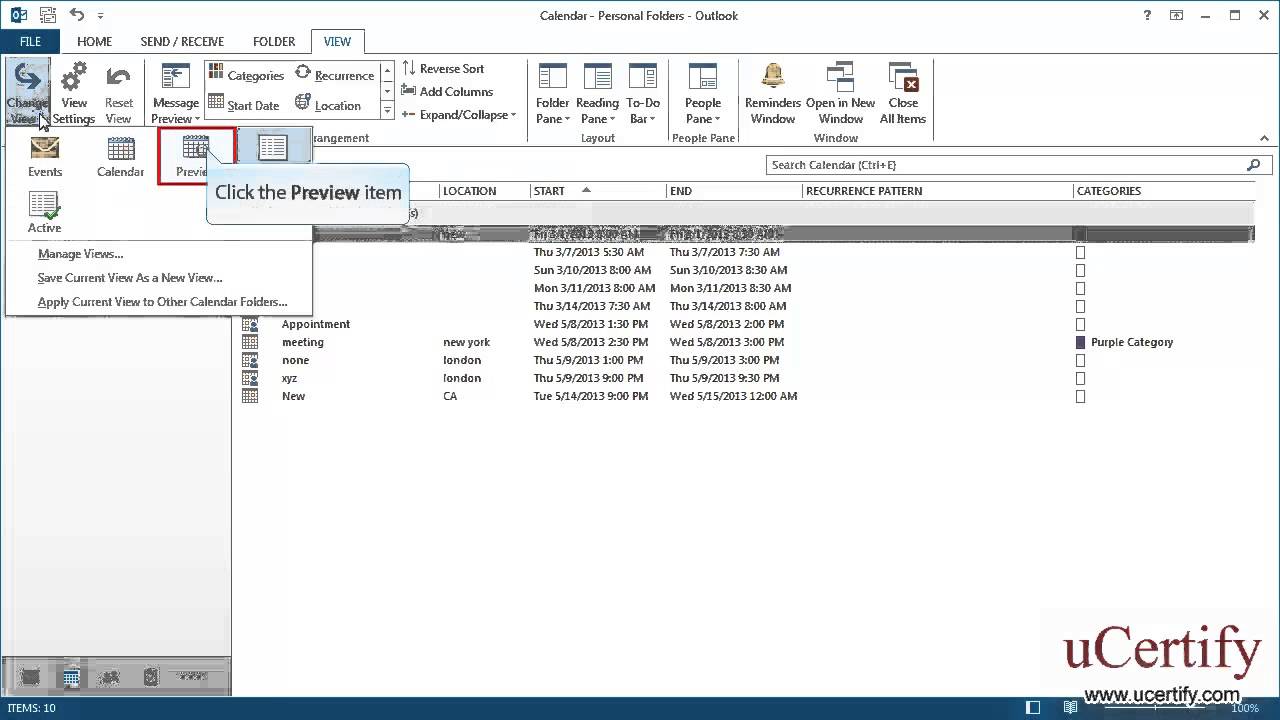Click the search magnifier icon
The width and height of the screenshot is (1280, 720).
click(x=1254, y=165)
